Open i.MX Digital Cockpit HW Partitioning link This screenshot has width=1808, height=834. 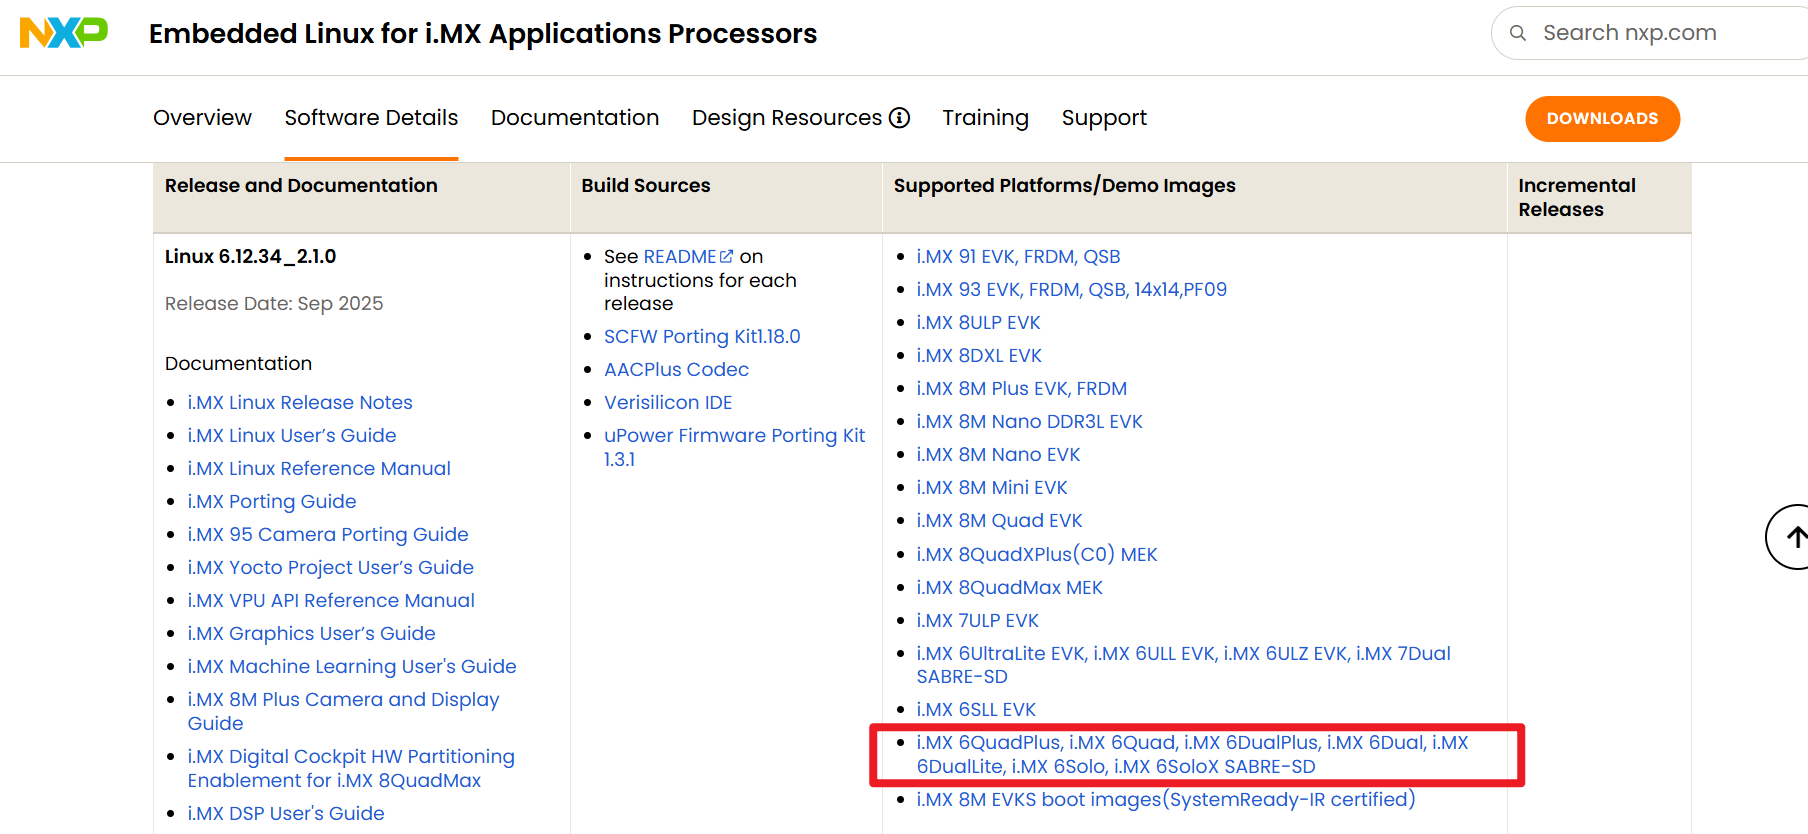[351, 768]
